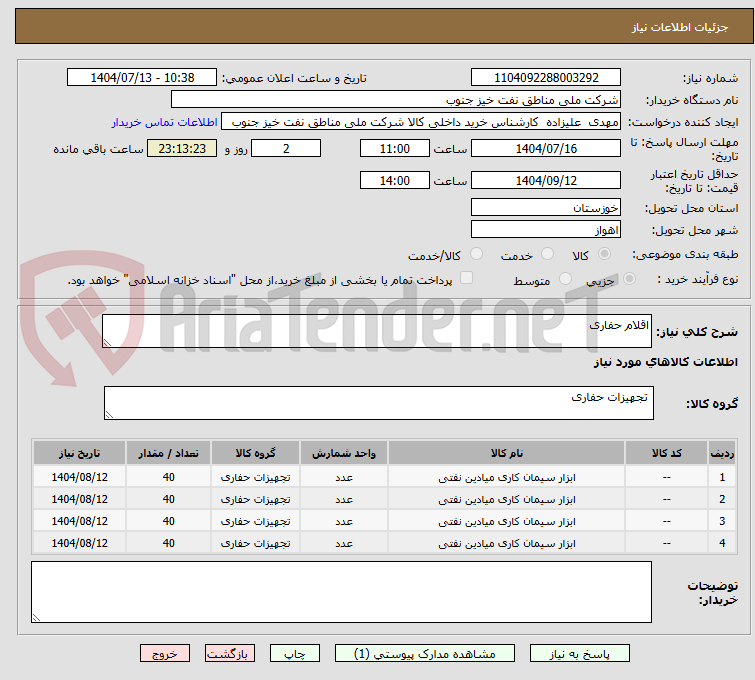The image size is (755, 680).
Task: Click the جزئیات اطلاعات نیاز page title
Action: pyautogui.click(x=679, y=27)
